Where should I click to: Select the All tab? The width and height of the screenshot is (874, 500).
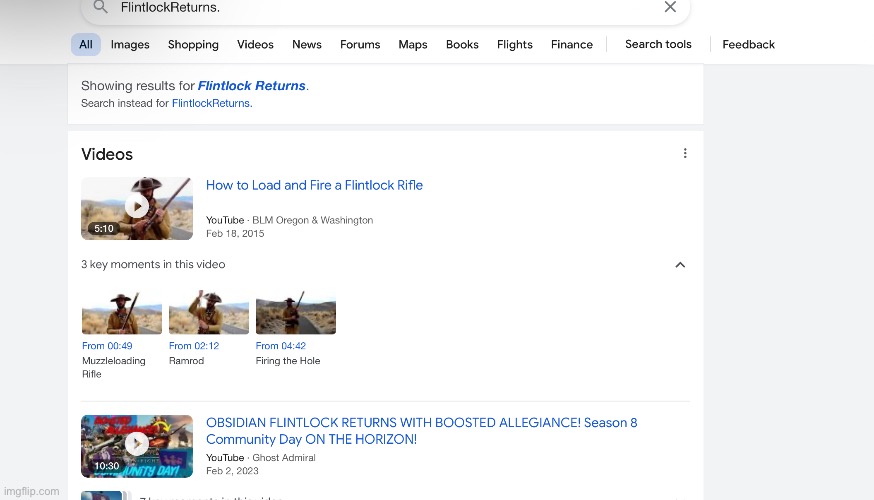click(86, 45)
